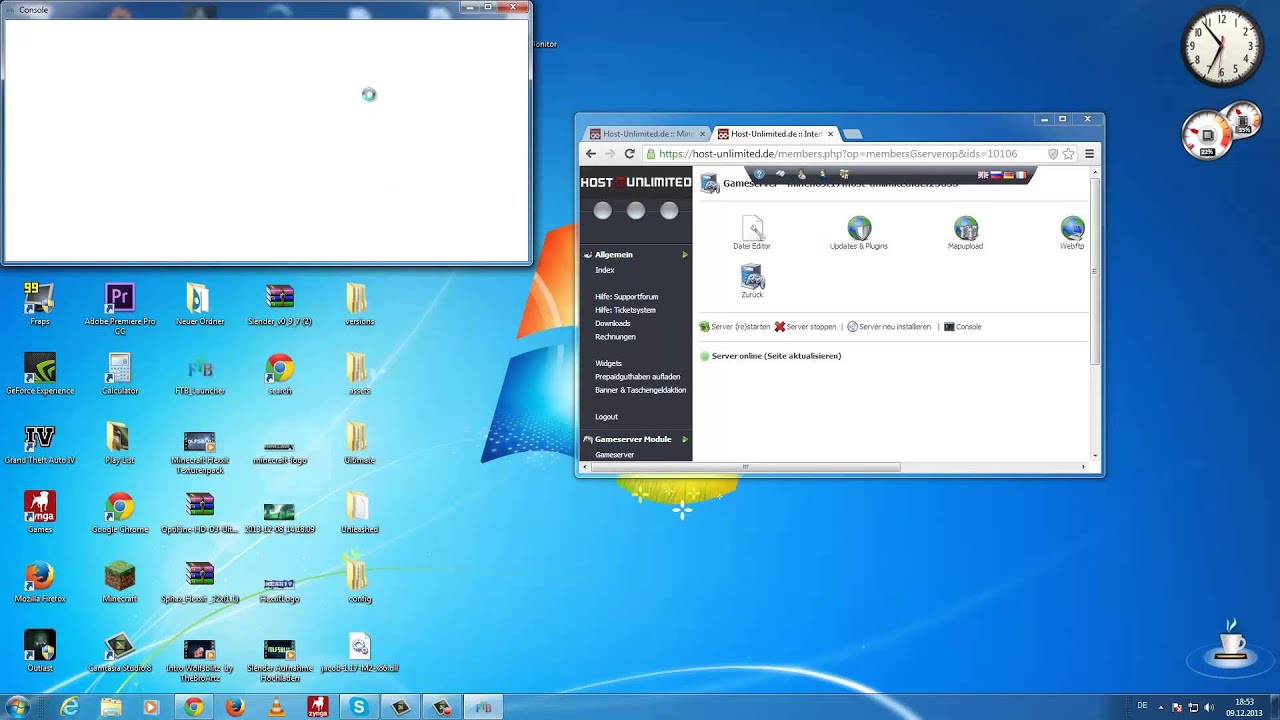Open Index in the sidebar

tap(604, 270)
